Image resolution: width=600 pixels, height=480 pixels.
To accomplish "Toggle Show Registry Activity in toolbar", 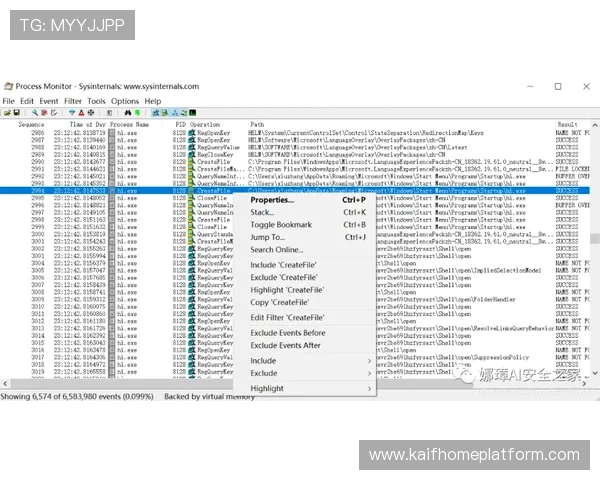I will point(156,113).
